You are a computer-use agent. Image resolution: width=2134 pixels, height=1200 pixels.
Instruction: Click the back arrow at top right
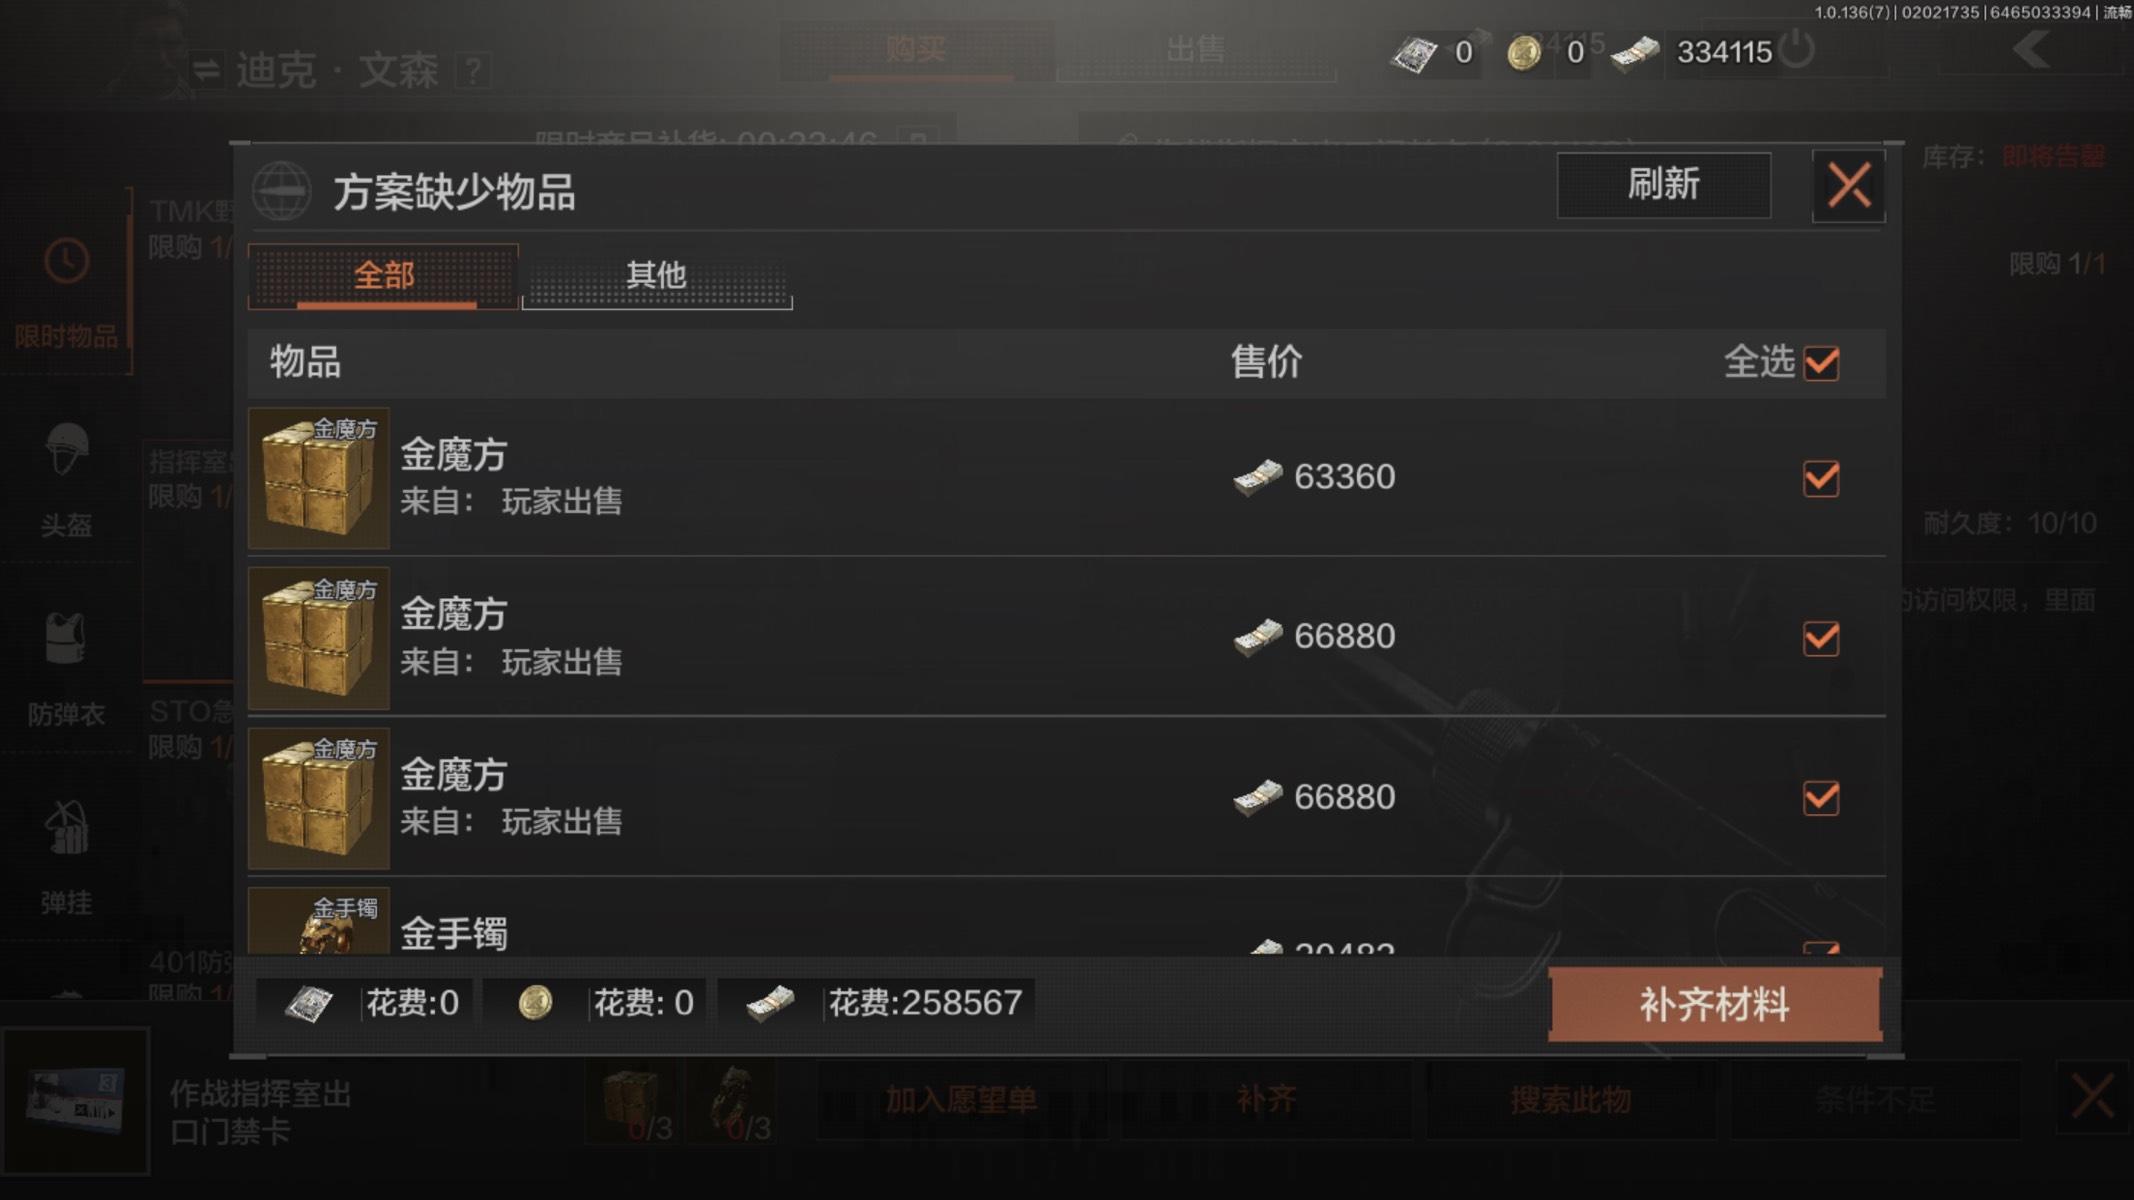tap(2033, 49)
